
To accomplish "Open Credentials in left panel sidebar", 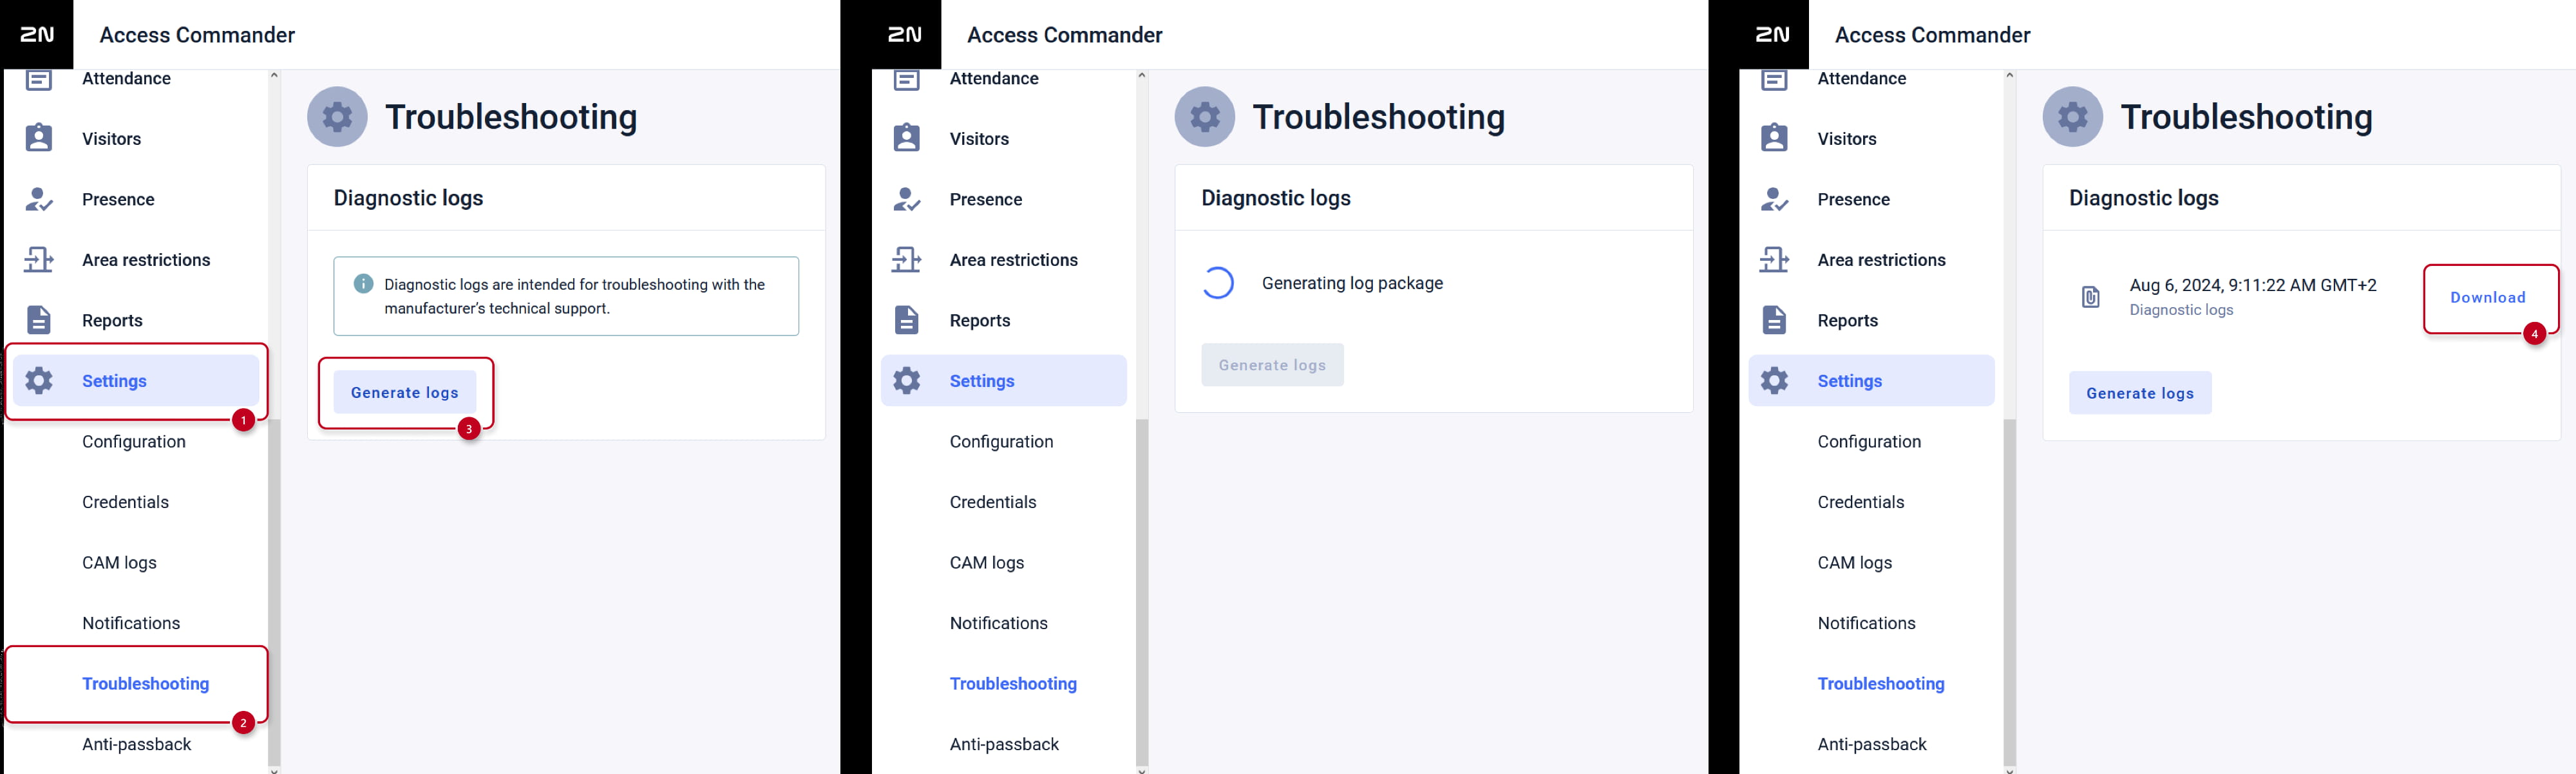I will coord(125,502).
